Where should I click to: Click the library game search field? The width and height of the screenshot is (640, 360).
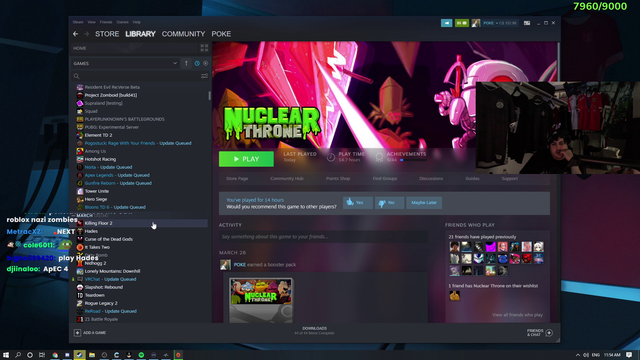(140, 76)
